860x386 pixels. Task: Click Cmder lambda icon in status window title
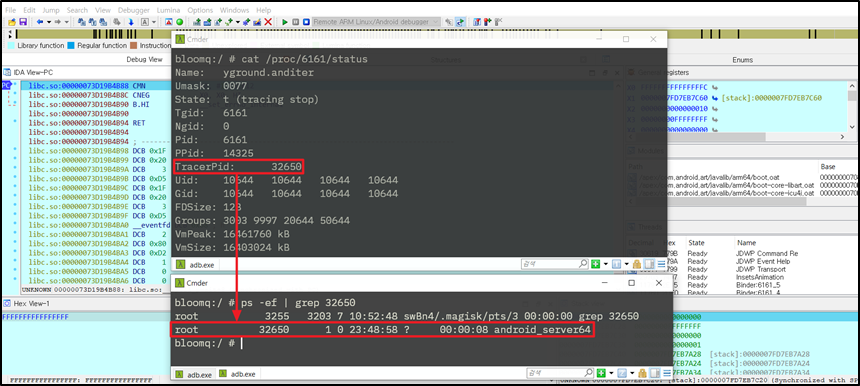point(180,39)
